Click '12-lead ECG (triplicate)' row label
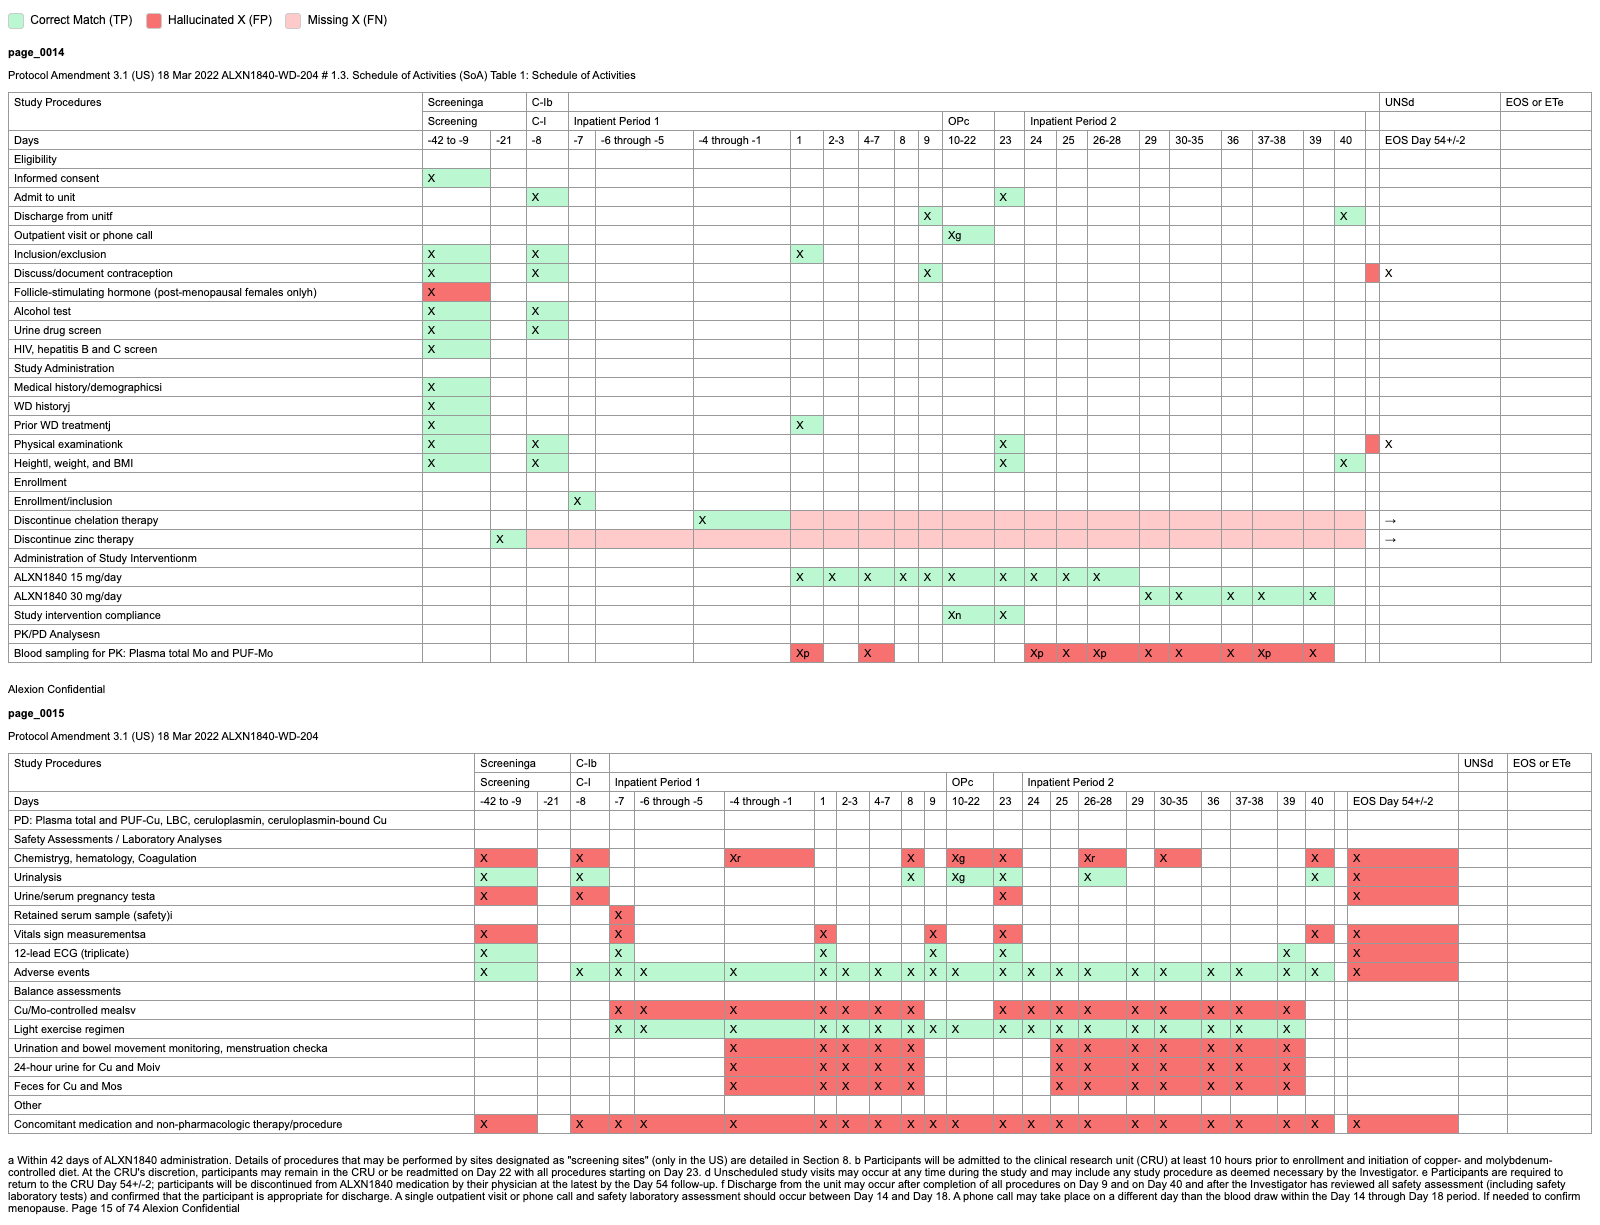This screenshot has height=1225, width=1600. (x=71, y=953)
